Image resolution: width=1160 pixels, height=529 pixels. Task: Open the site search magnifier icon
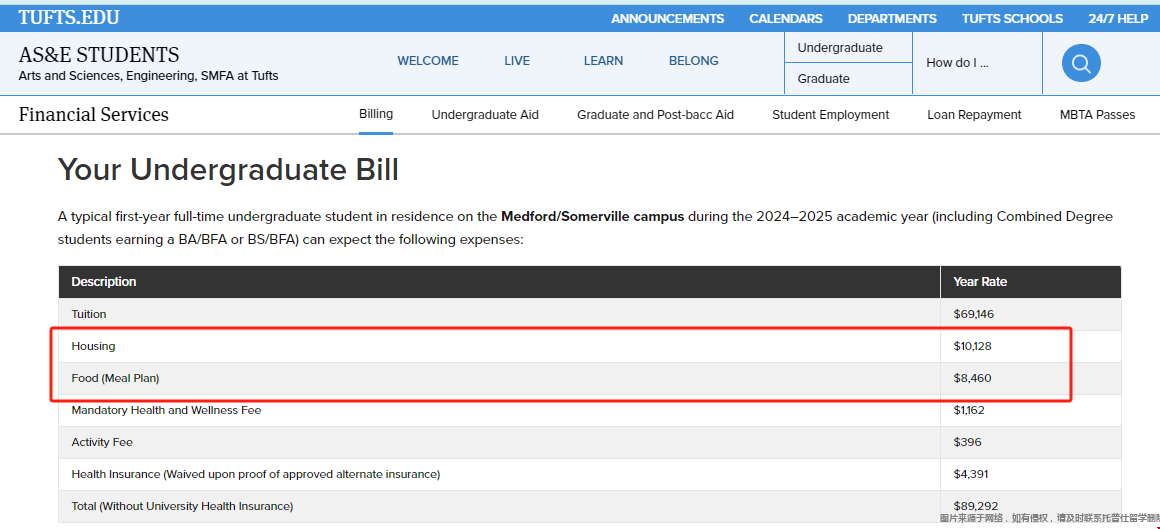pos(1081,64)
